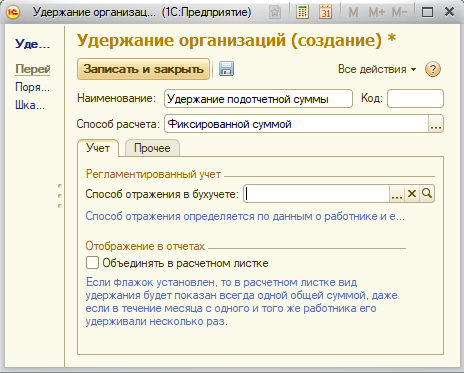Switch to the Прочее tab
The image size is (464, 373).
pyautogui.click(x=152, y=148)
